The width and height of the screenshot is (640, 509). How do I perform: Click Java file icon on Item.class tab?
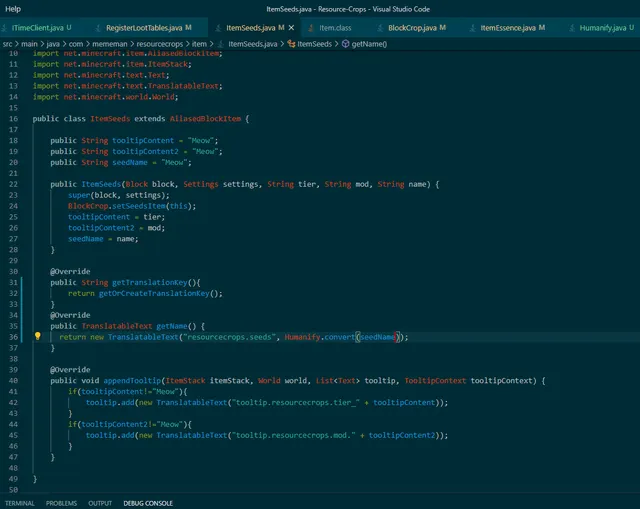[x=311, y=28]
